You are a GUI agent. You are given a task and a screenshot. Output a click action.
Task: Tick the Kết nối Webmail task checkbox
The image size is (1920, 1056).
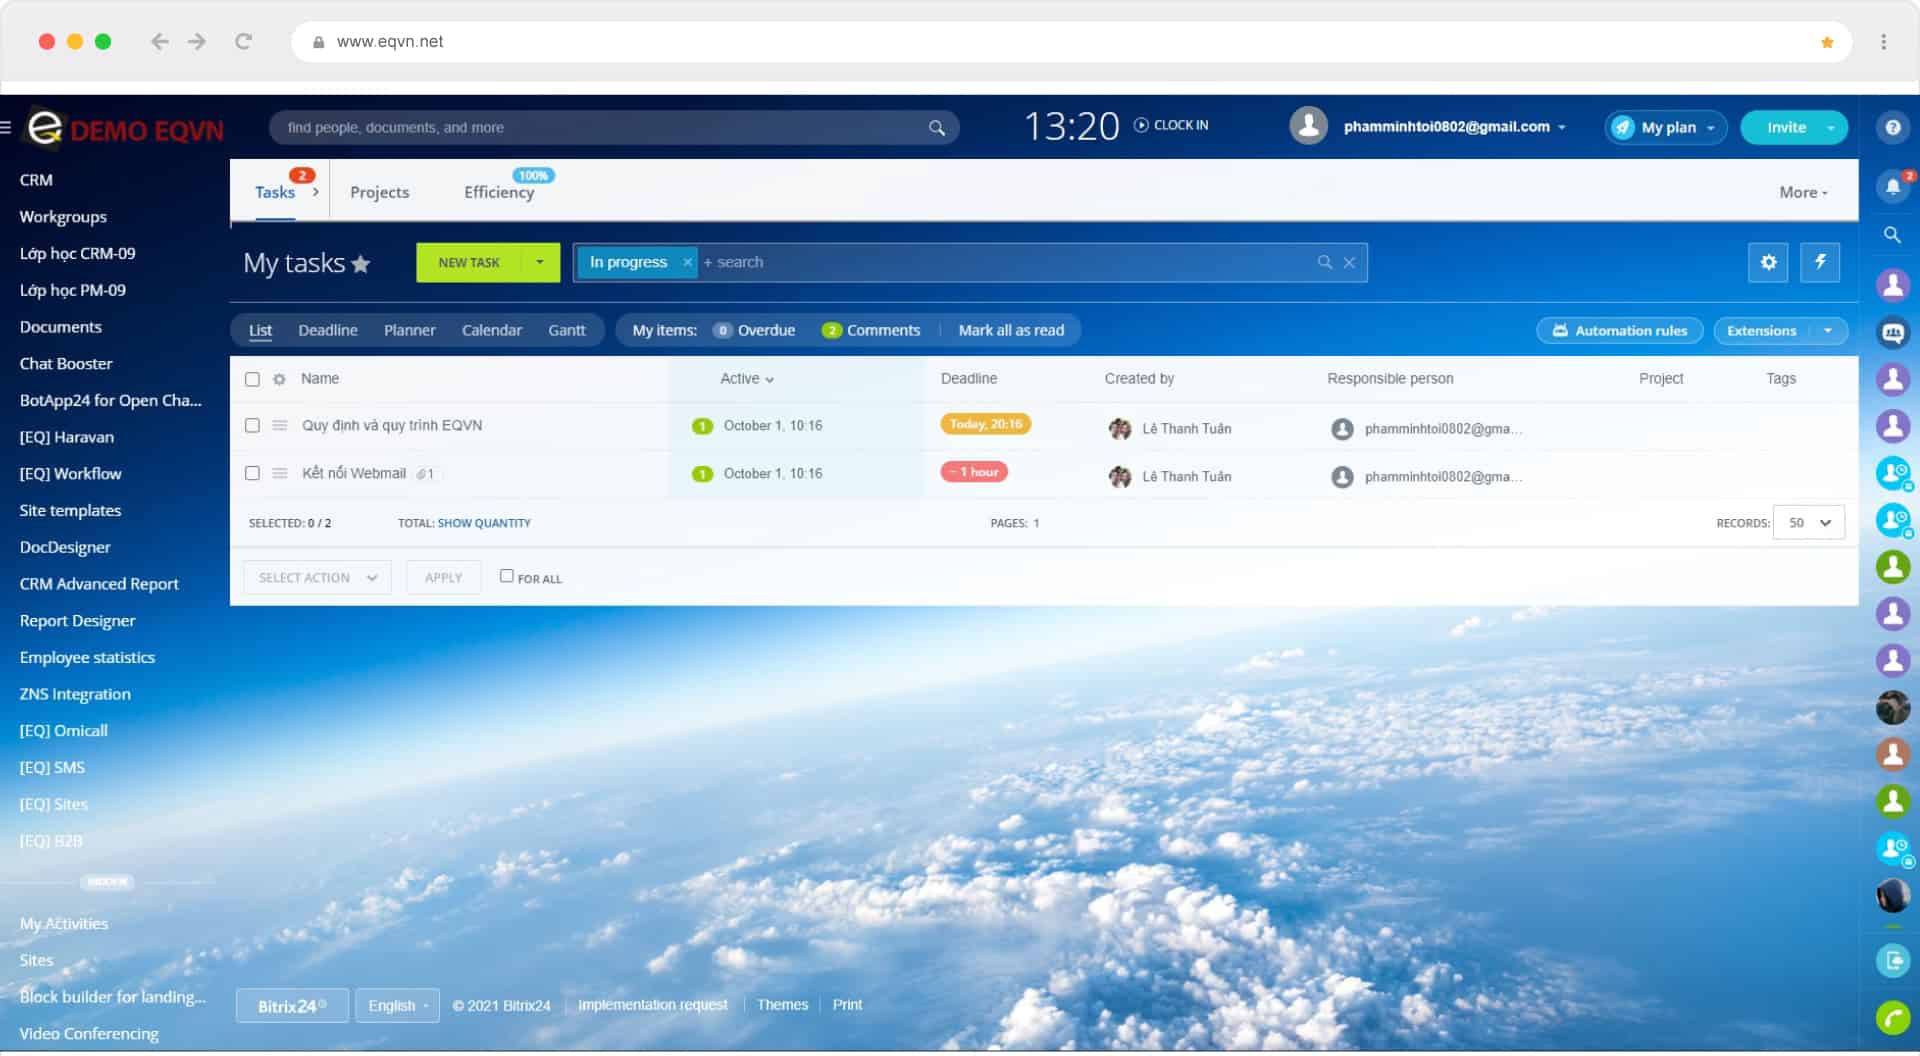pyautogui.click(x=252, y=473)
